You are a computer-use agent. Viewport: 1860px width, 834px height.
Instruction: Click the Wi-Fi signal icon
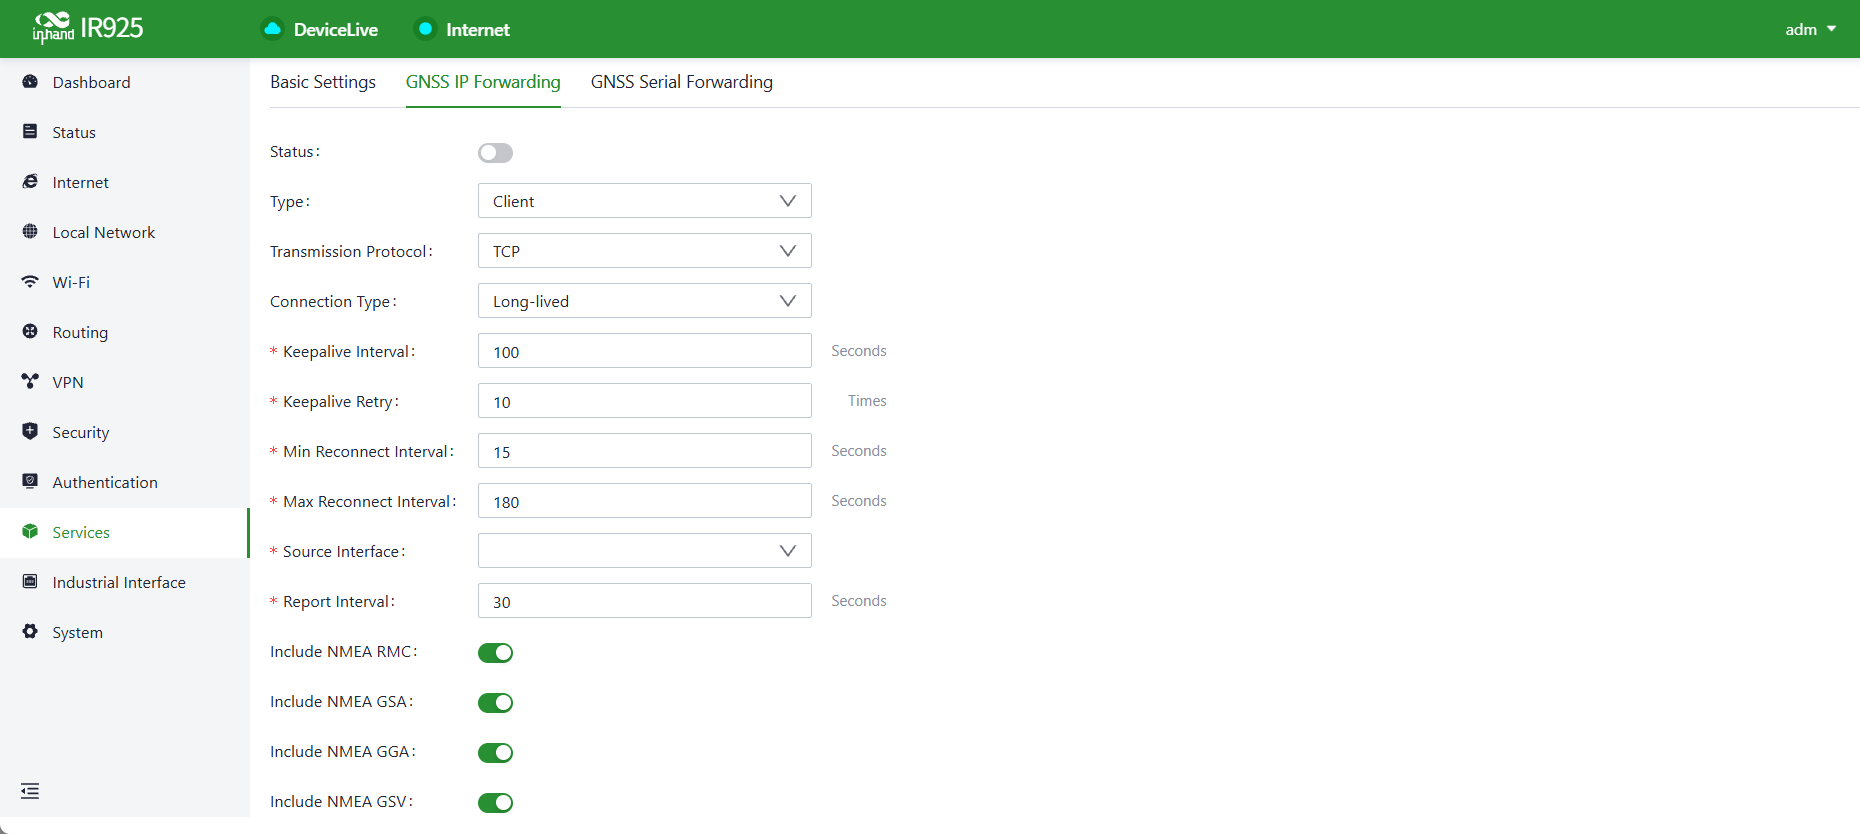[30, 282]
